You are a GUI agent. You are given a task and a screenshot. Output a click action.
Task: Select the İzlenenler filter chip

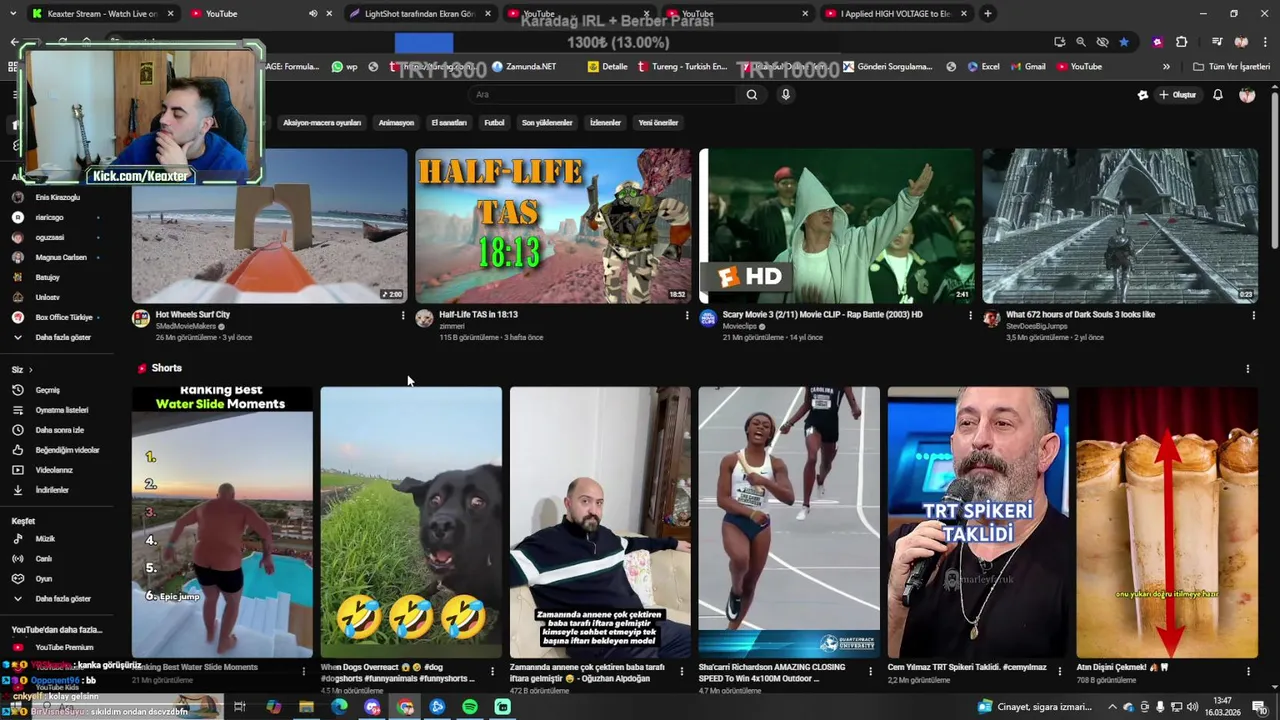[605, 123]
